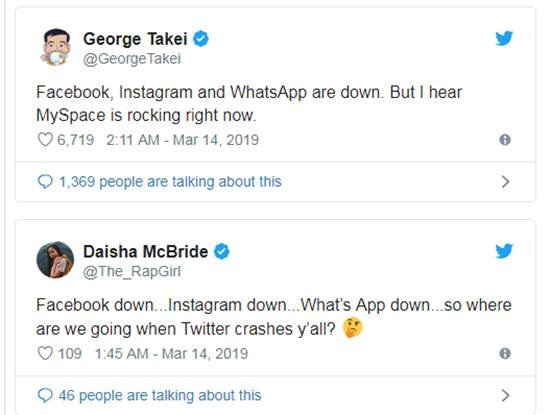Viewport: 550px width, 415px height.
Task: Open Daisha McBride's profile photo
Action: 55,260
